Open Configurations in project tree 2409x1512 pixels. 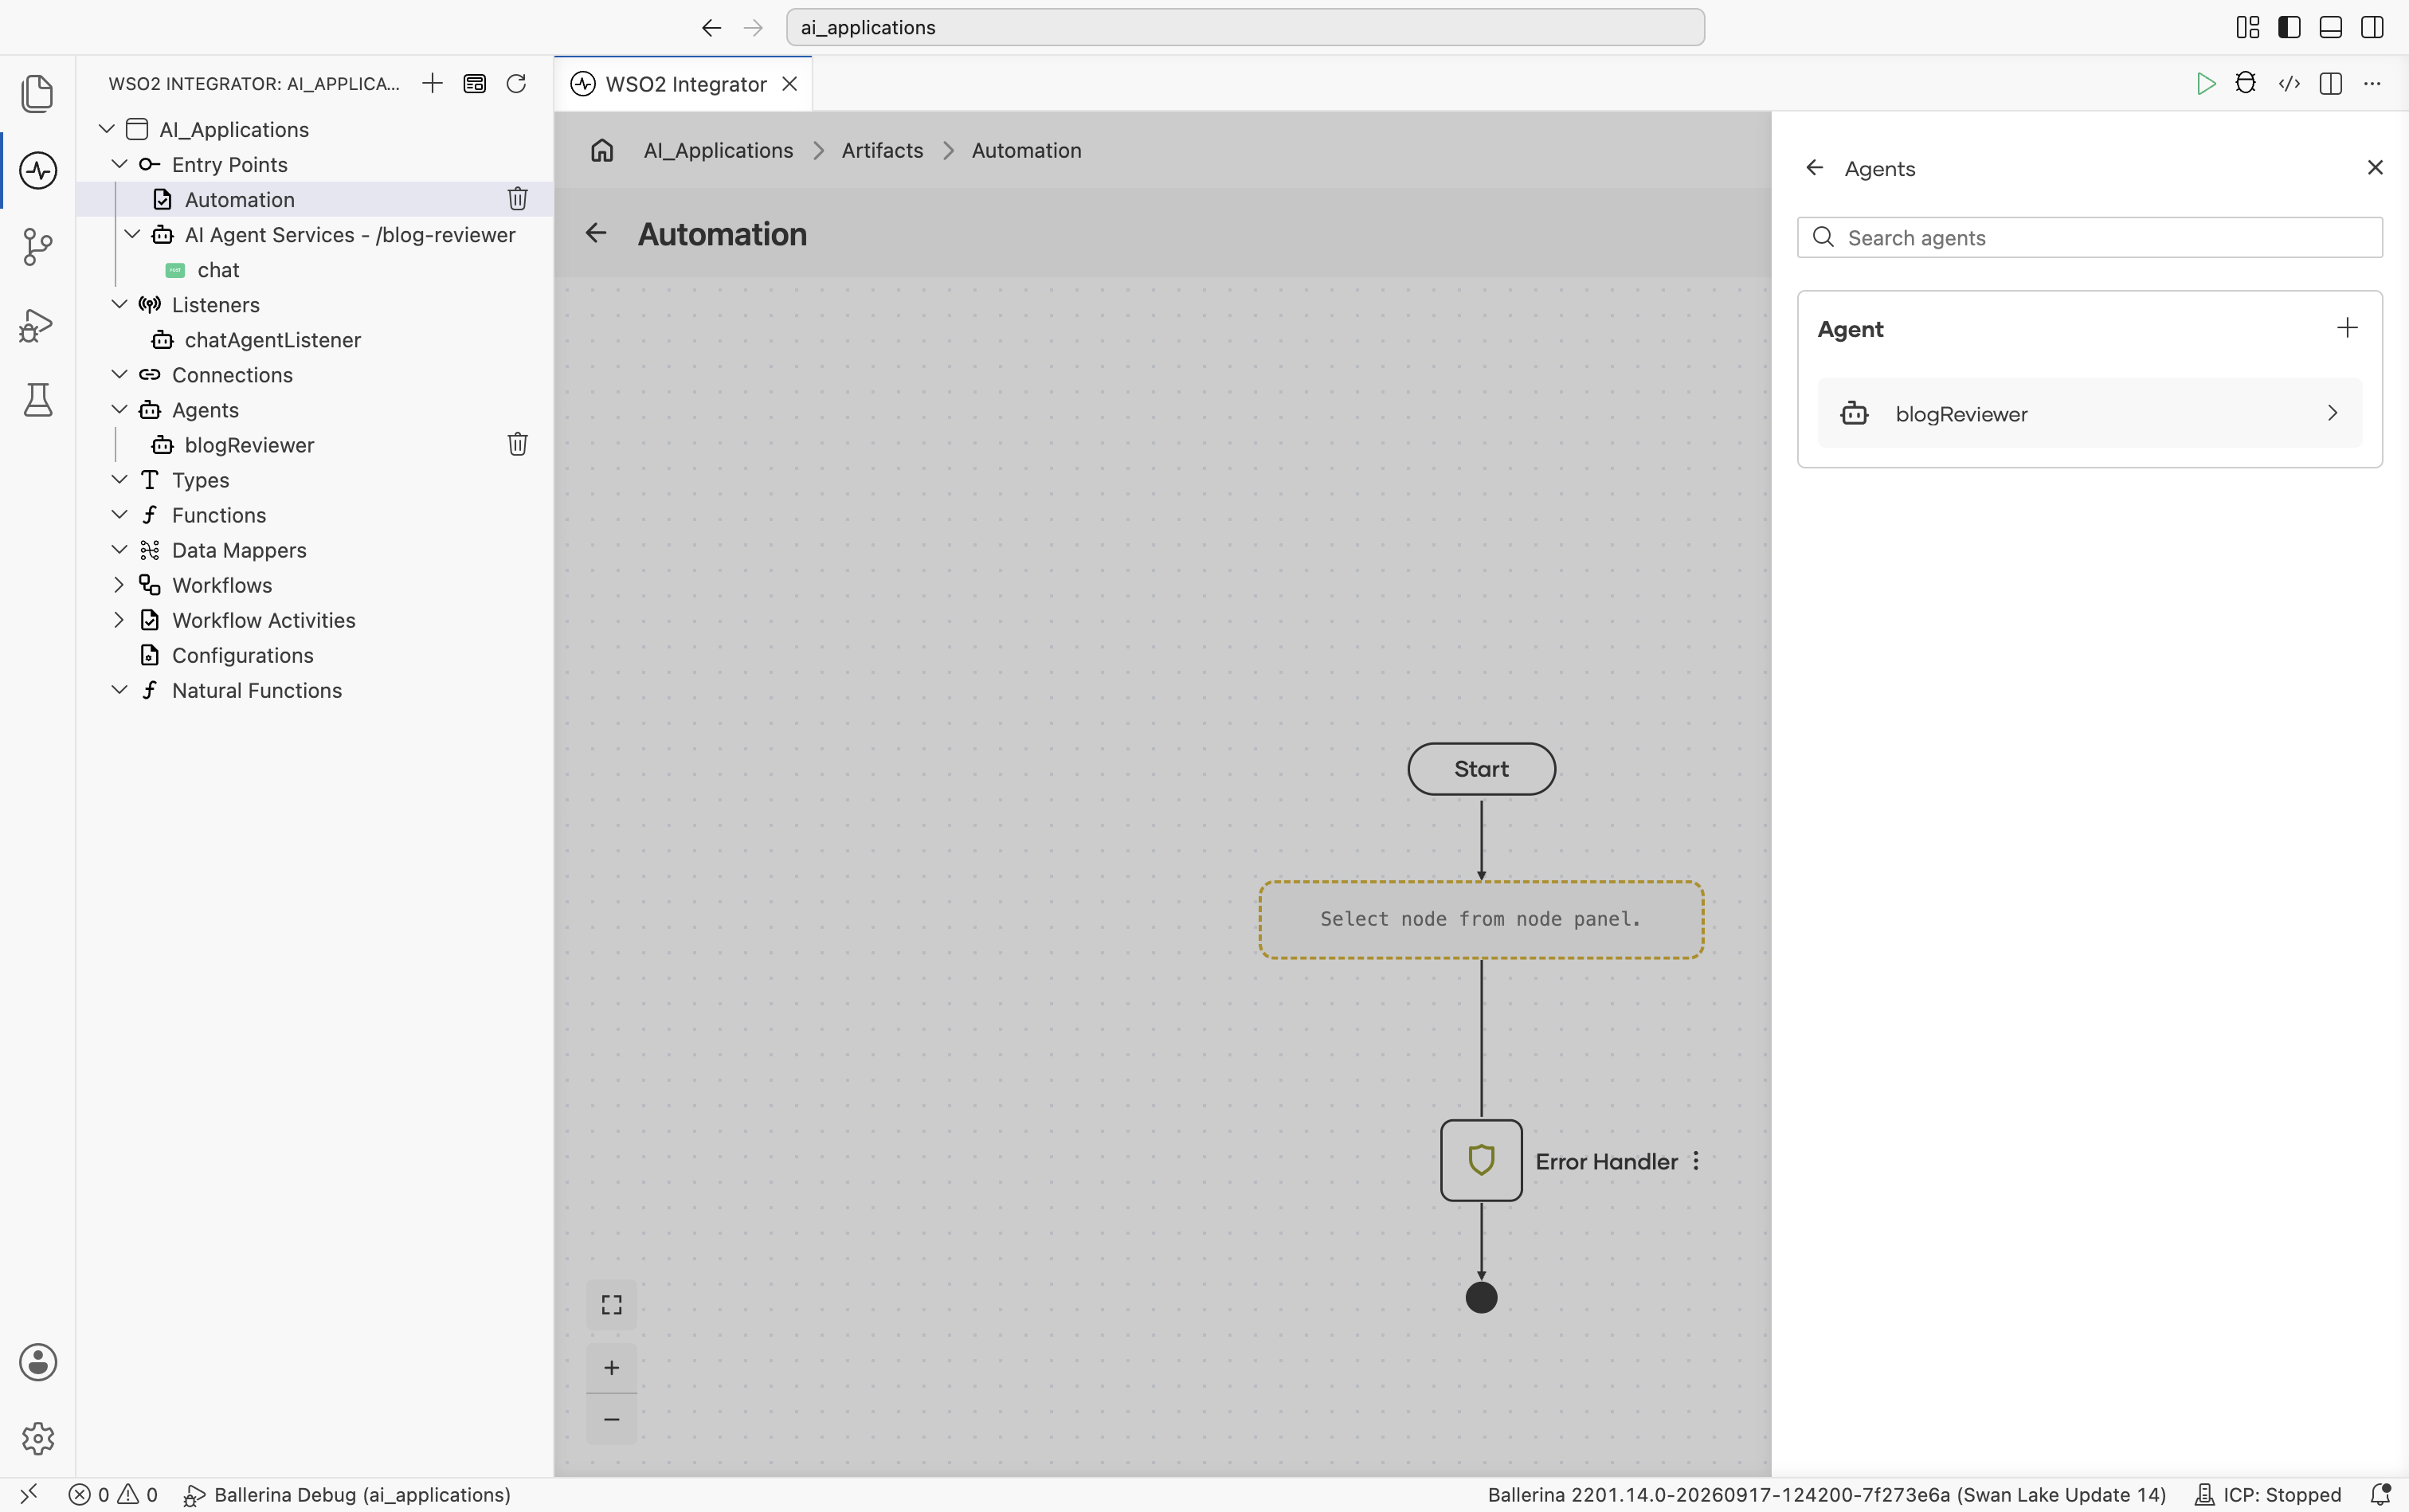(243, 655)
